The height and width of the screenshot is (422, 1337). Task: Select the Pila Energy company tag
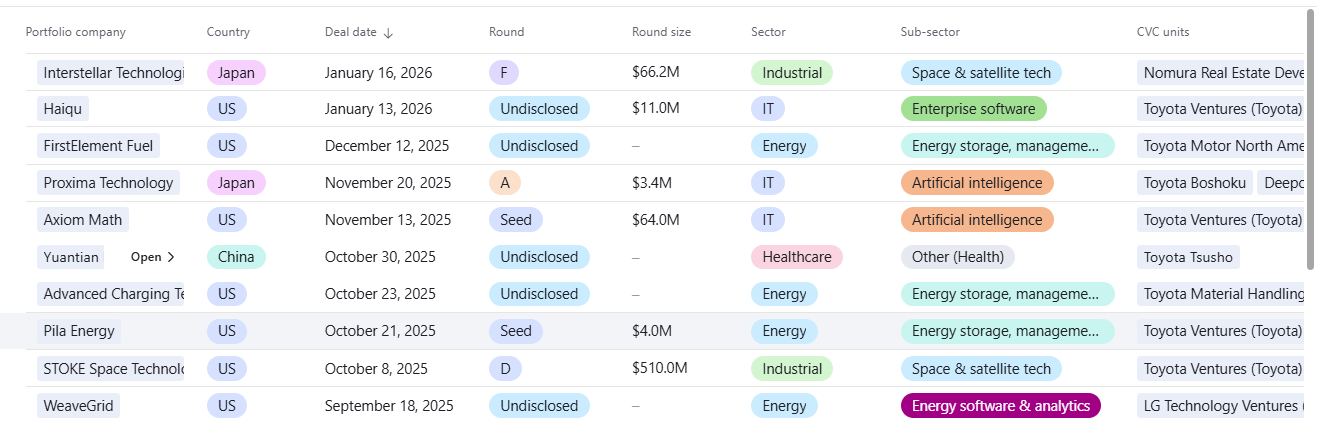click(79, 331)
